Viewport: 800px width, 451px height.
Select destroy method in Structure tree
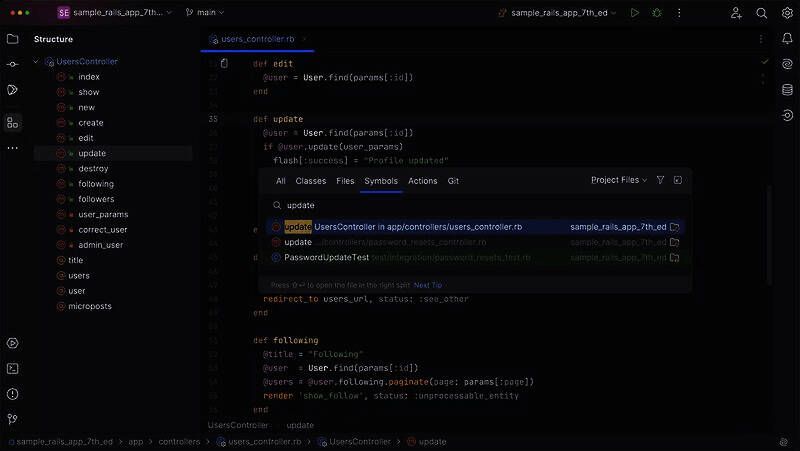tap(93, 168)
